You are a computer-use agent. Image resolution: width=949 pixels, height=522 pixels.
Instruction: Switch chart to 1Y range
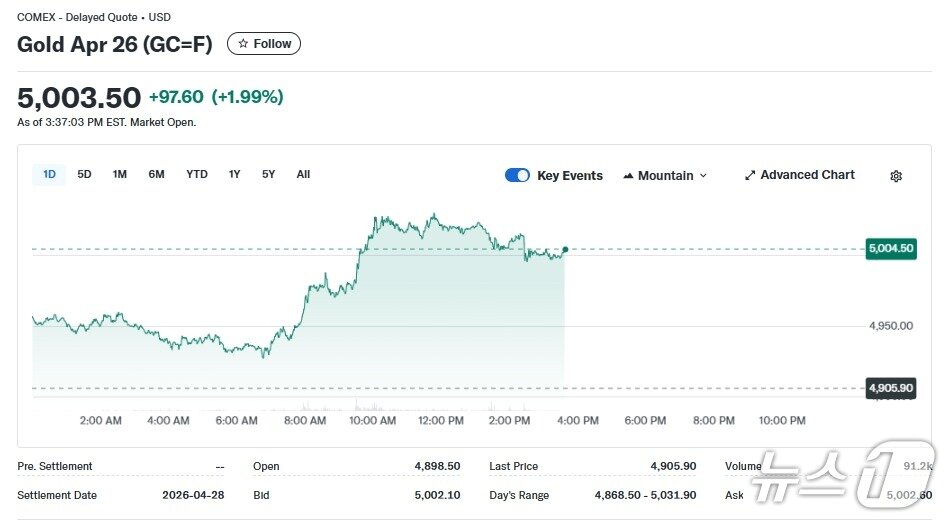(x=234, y=174)
